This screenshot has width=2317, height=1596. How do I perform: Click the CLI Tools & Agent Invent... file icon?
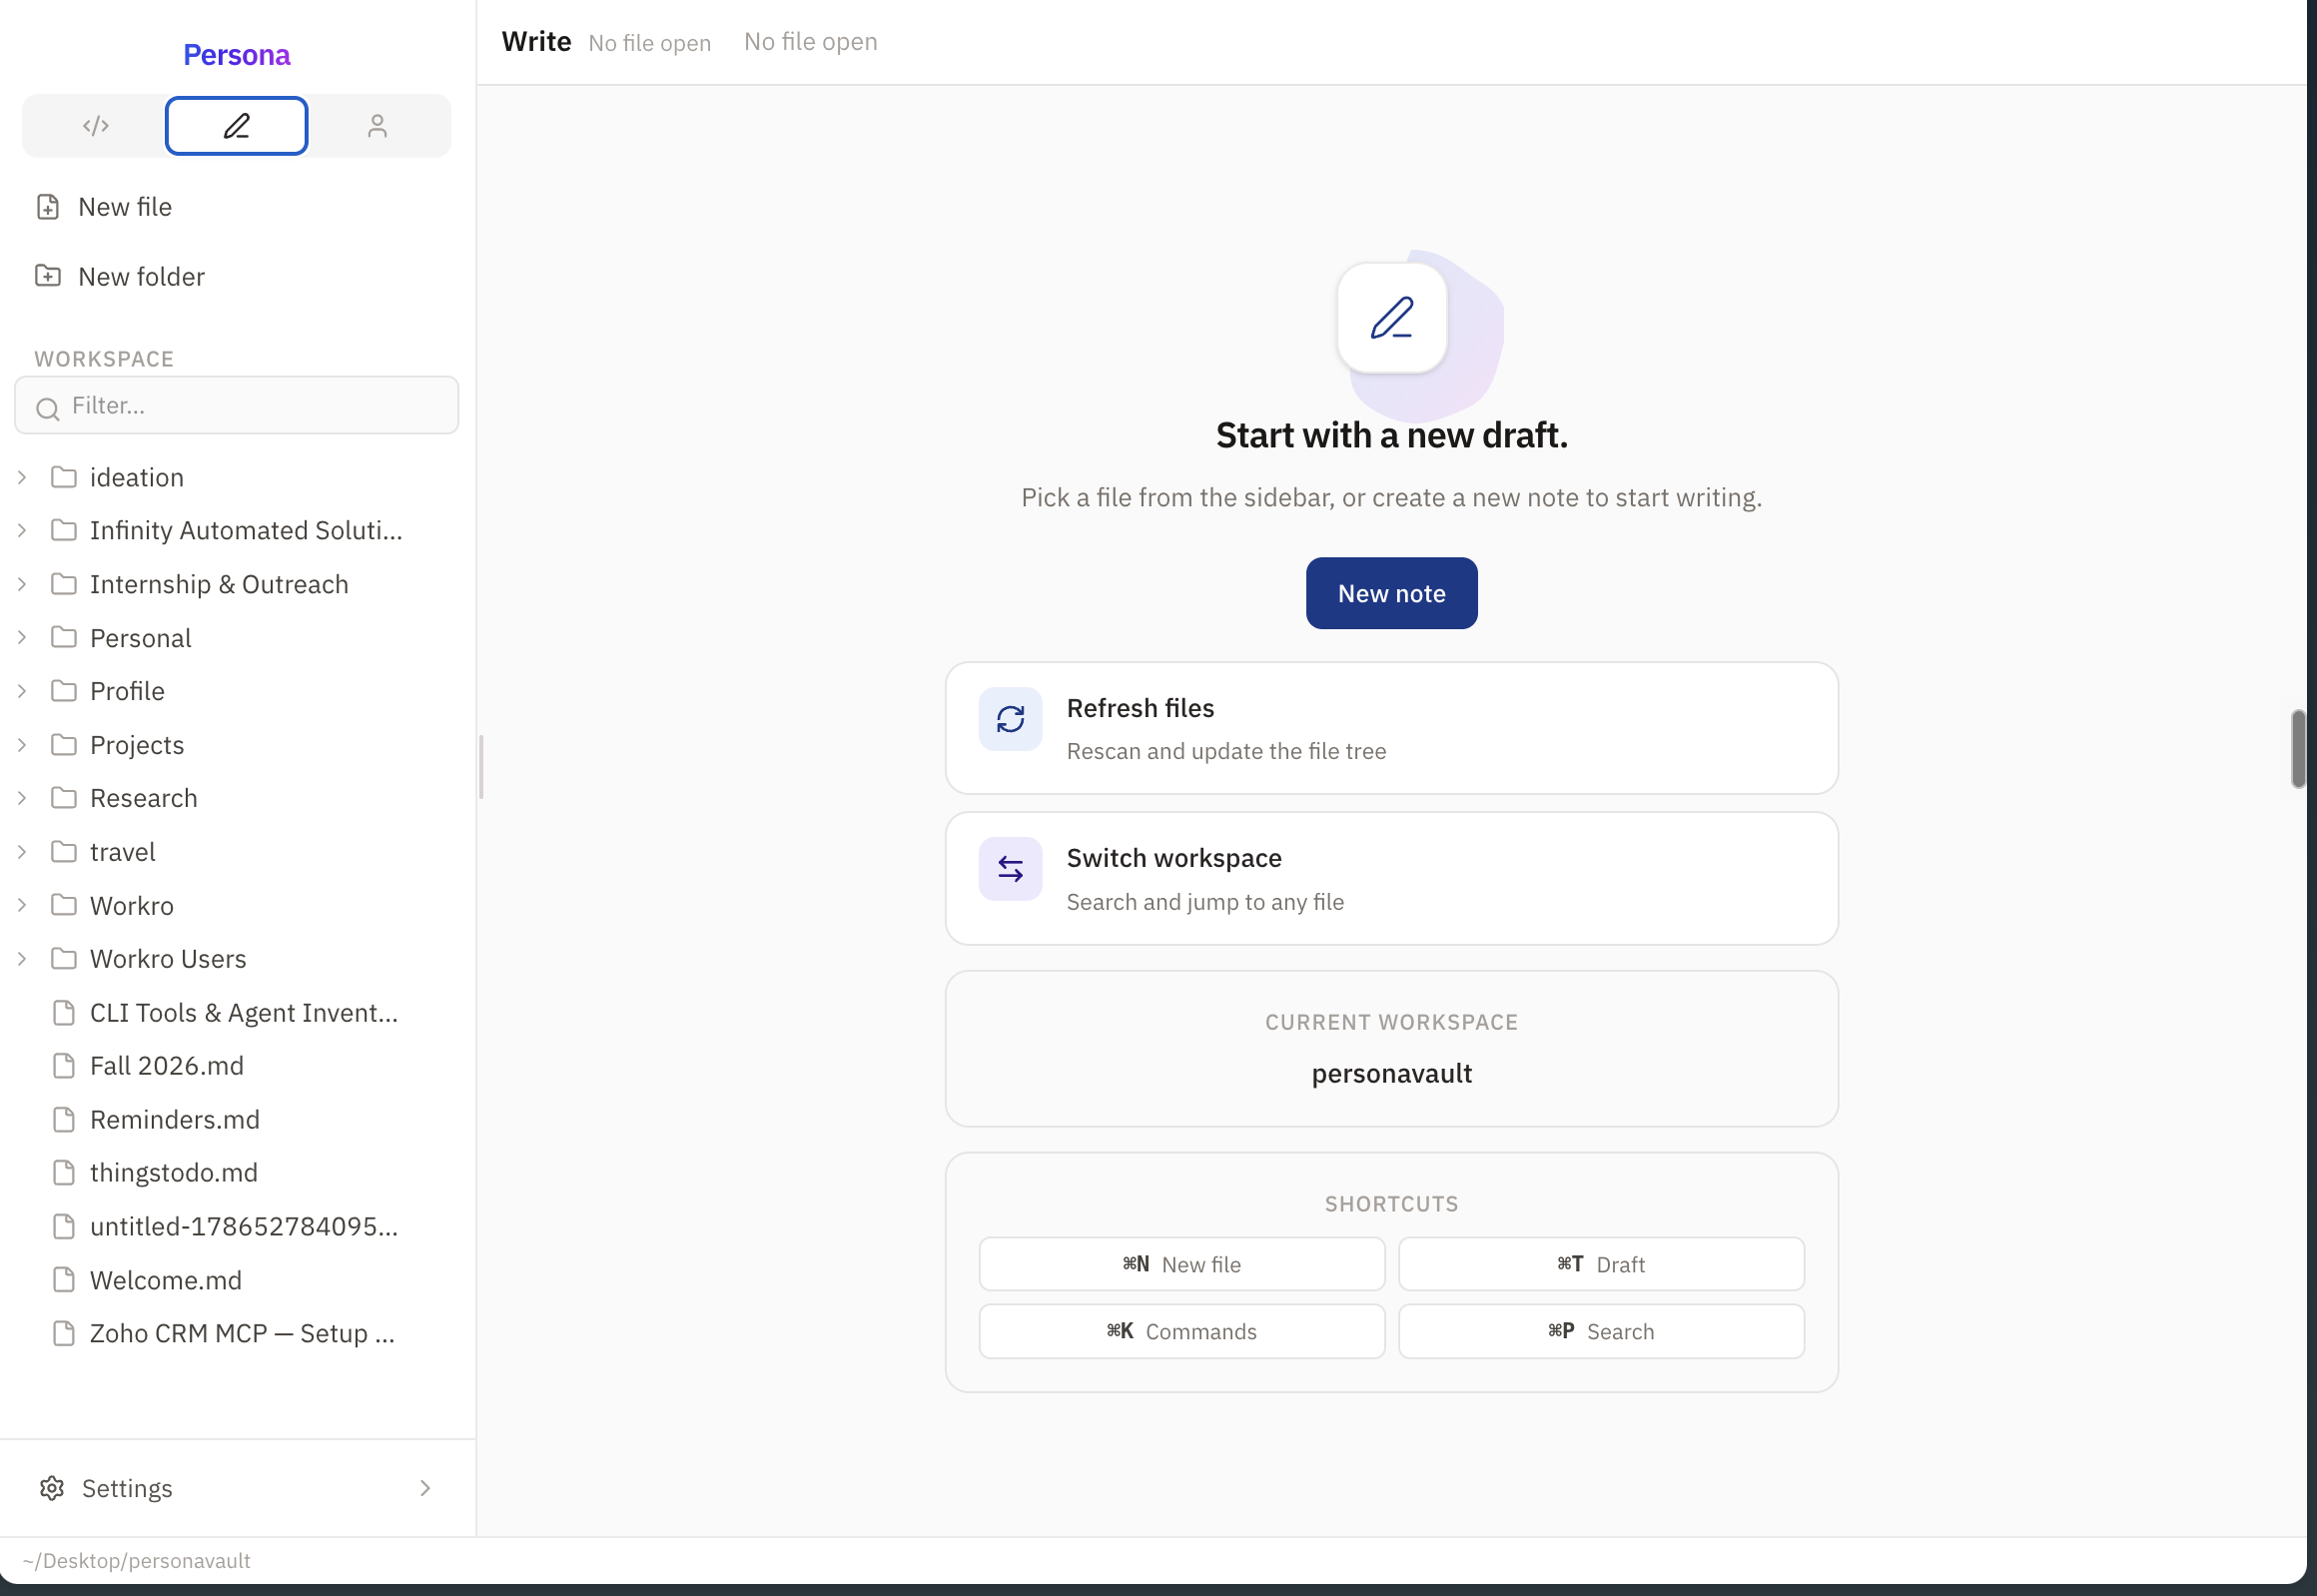(64, 1013)
